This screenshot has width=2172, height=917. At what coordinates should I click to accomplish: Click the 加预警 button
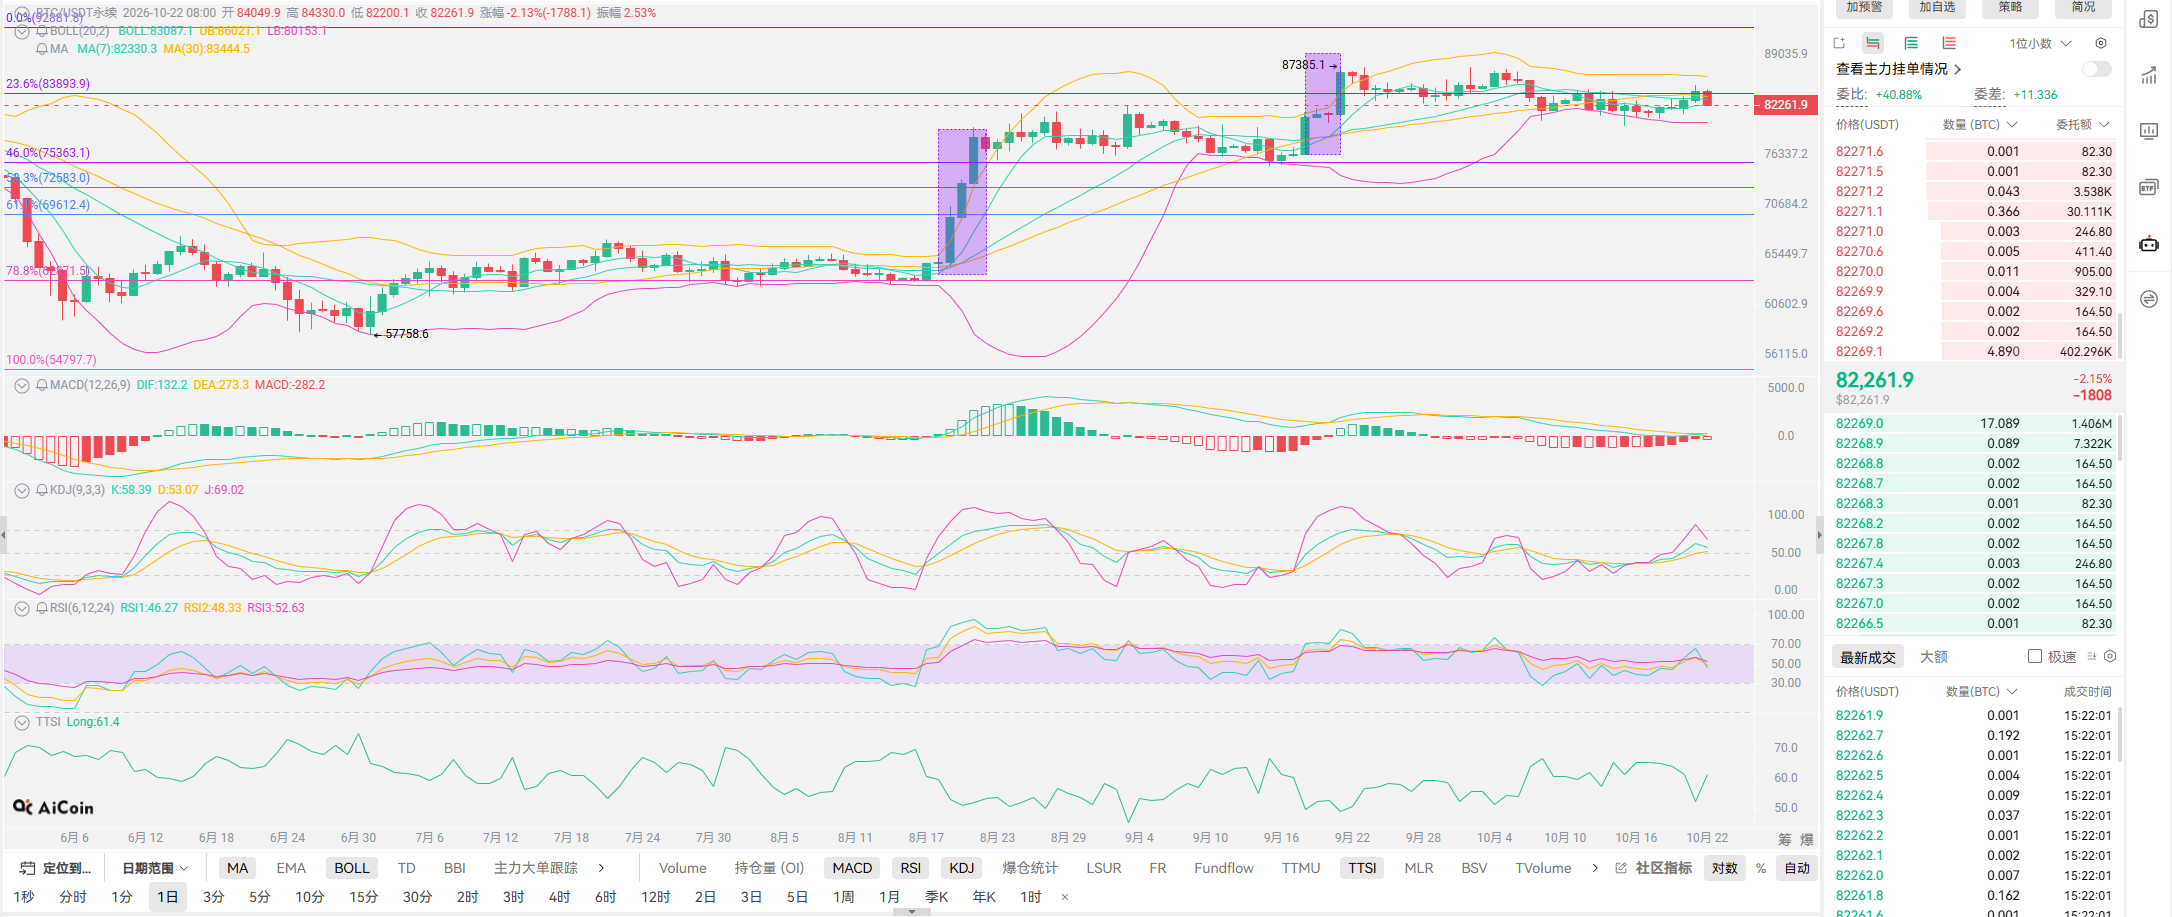1864,8
